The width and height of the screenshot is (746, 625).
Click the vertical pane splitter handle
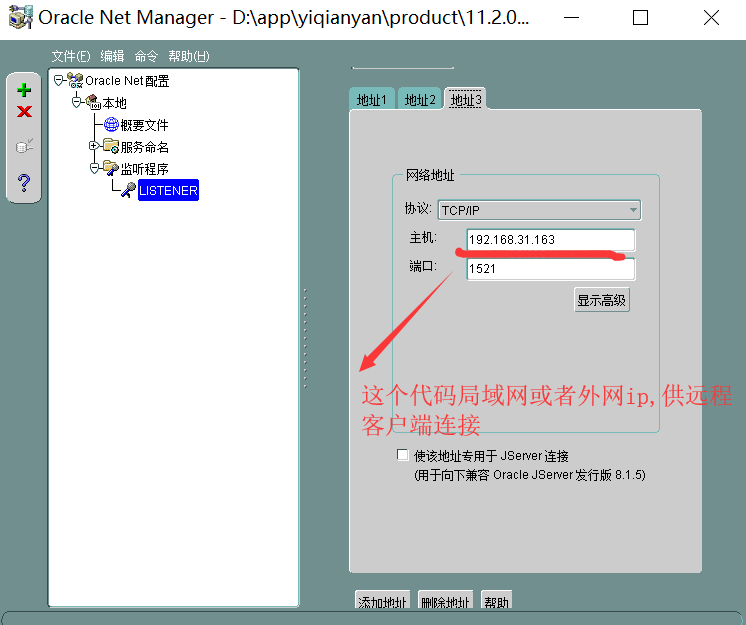coord(305,338)
